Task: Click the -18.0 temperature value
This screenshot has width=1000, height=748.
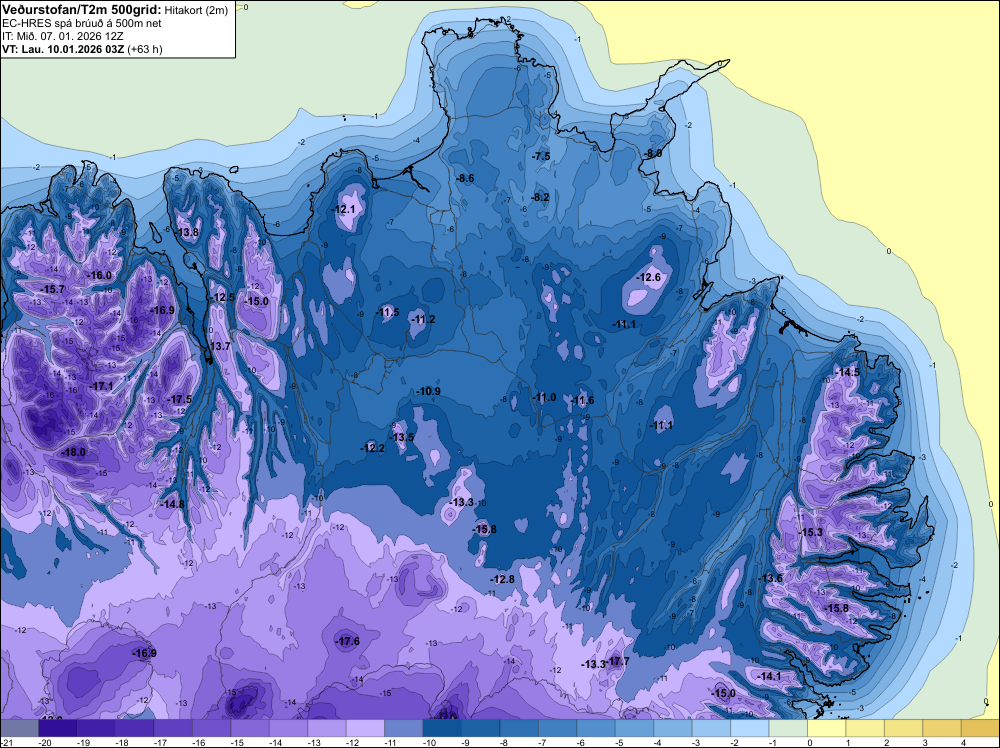Action: (73, 452)
